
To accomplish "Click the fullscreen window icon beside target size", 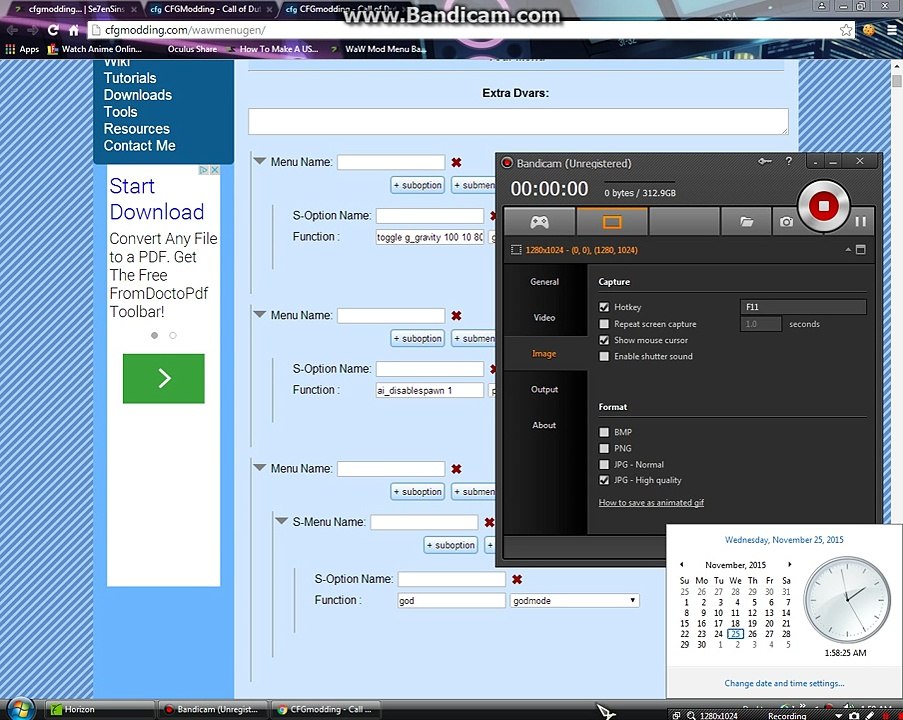I will click(x=860, y=249).
